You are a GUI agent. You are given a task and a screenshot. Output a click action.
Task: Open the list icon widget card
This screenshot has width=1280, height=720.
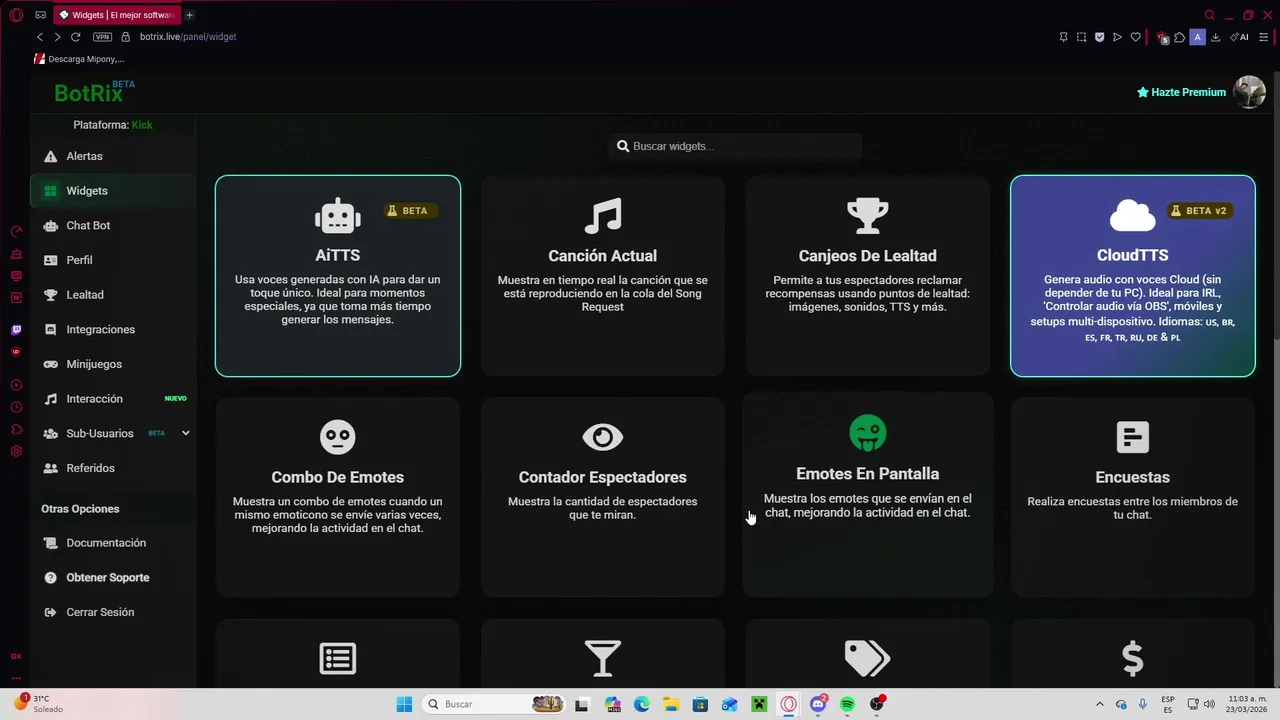[x=338, y=653]
